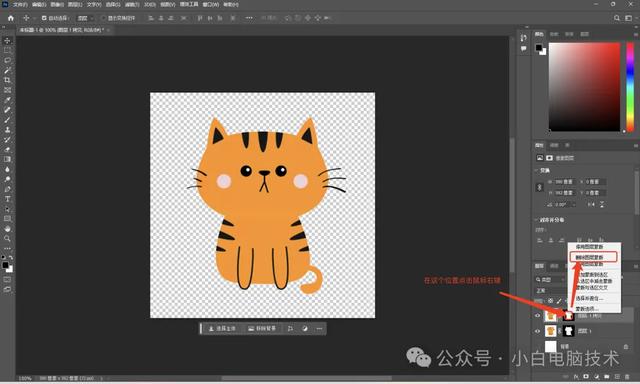Click the Home icon in options bar
640x384 pixels.
click(x=11, y=18)
